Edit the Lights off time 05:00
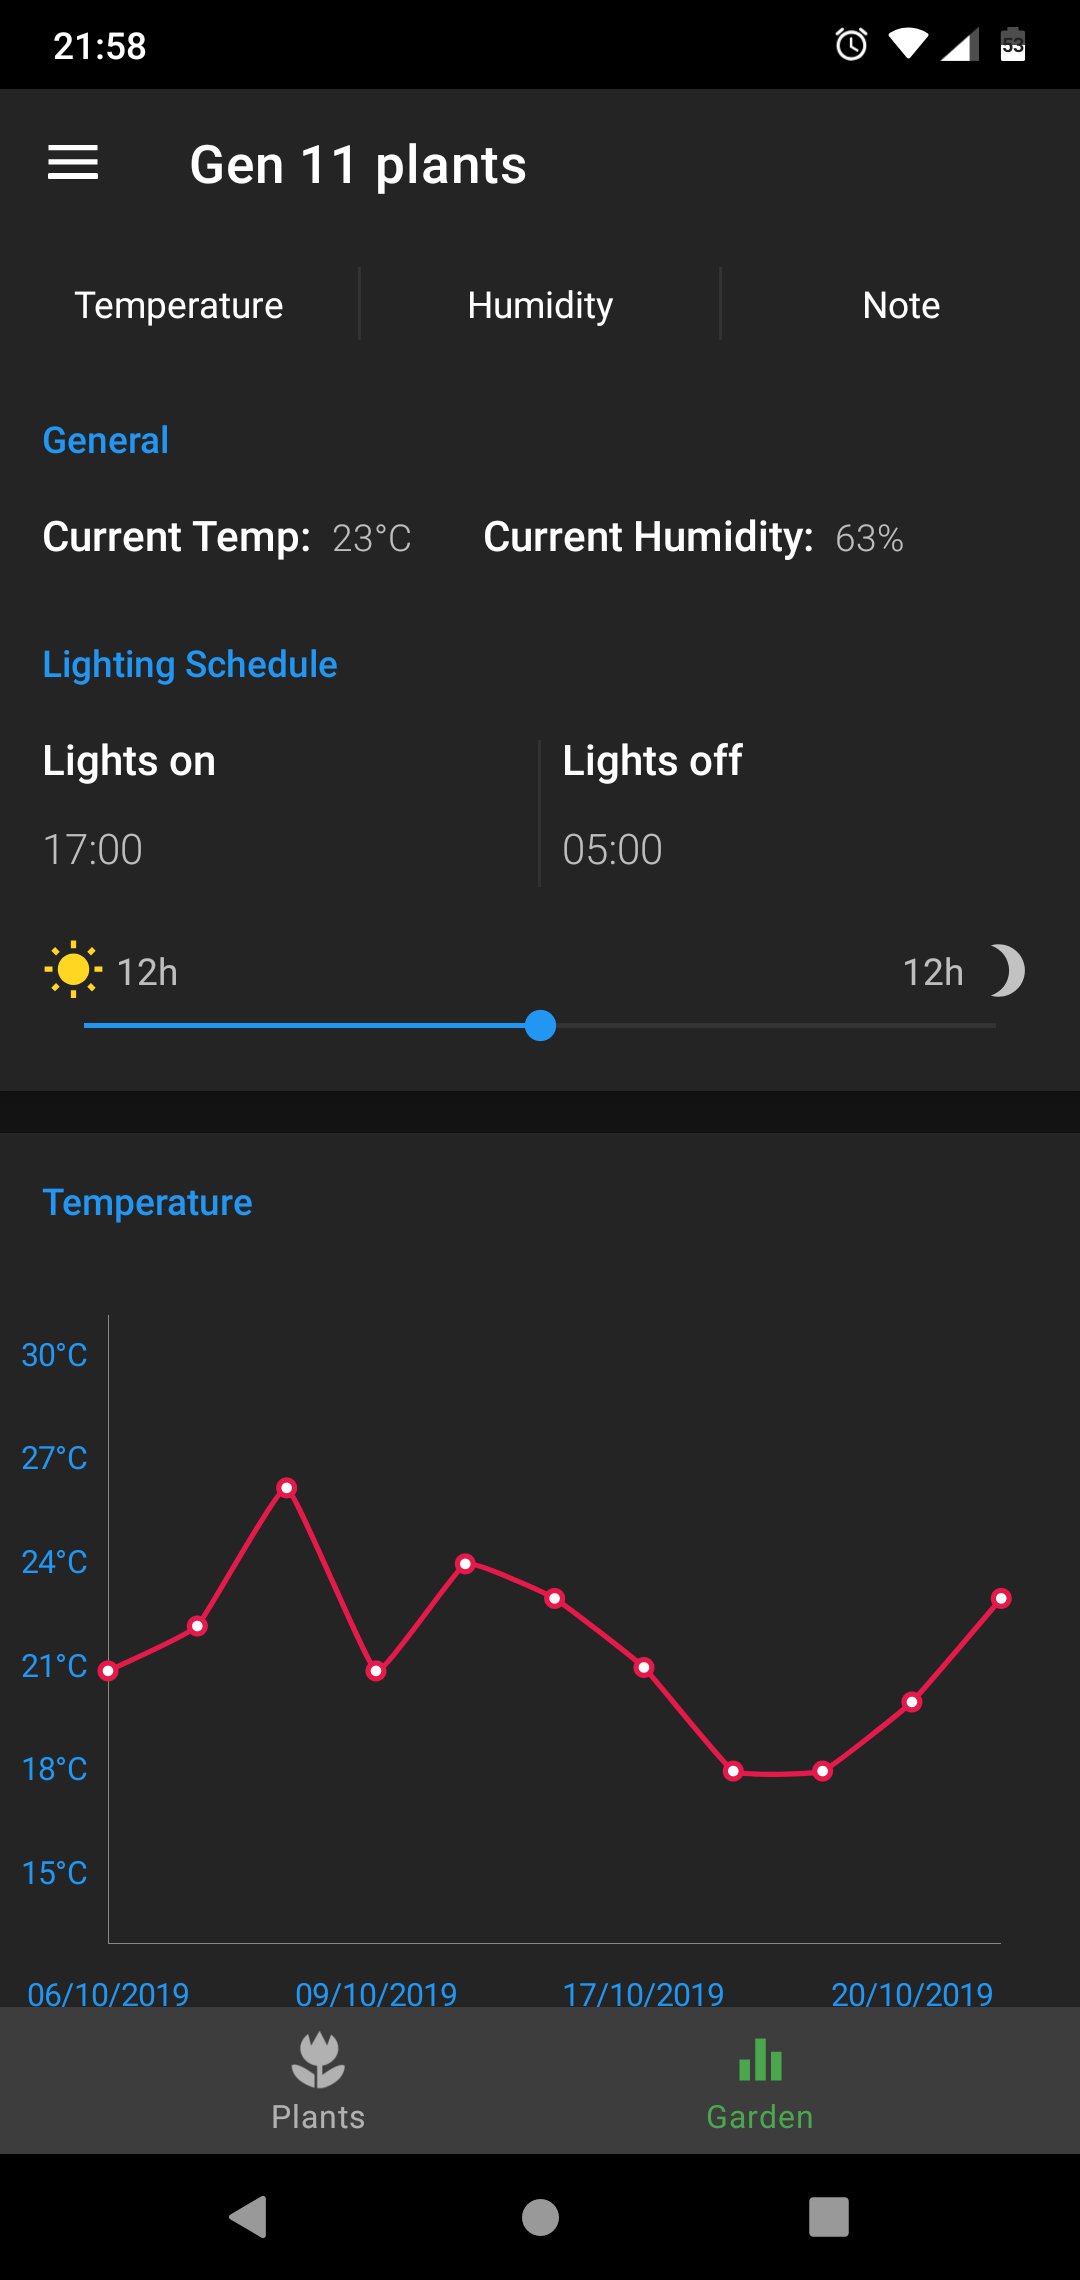Image resolution: width=1080 pixels, height=2280 pixels. click(612, 850)
